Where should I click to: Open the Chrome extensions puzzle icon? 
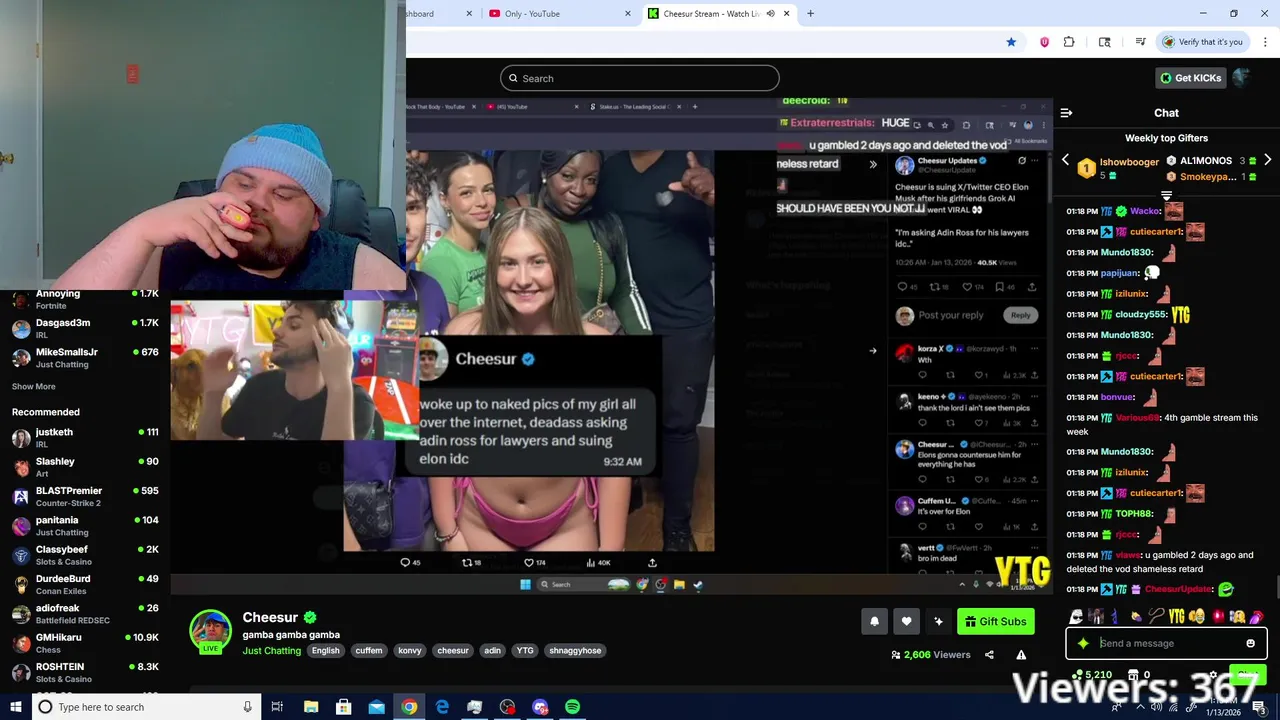point(1069,42)
